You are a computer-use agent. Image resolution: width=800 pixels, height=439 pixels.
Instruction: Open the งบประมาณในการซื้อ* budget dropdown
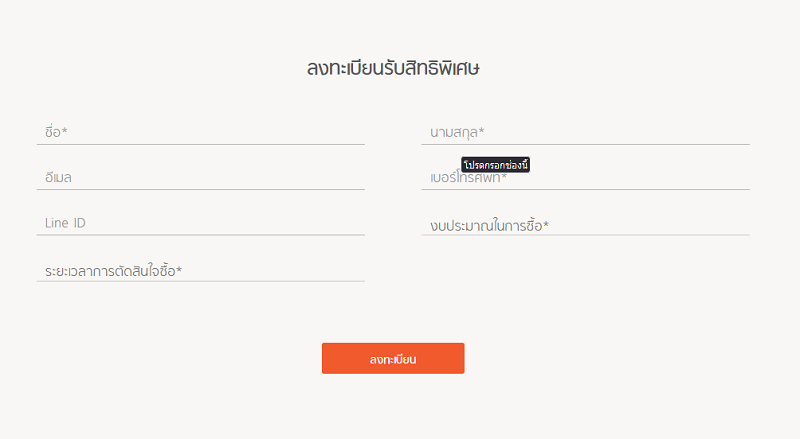585,225
